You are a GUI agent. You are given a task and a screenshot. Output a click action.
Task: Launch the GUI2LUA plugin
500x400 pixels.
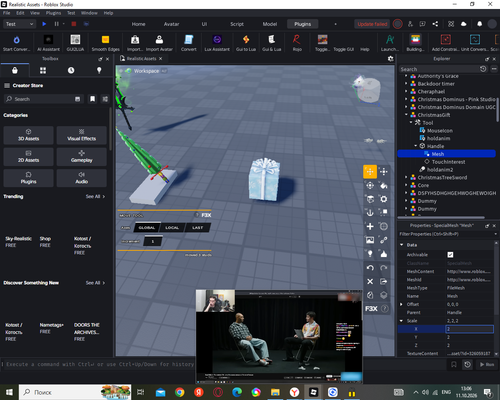click(75, 43)
